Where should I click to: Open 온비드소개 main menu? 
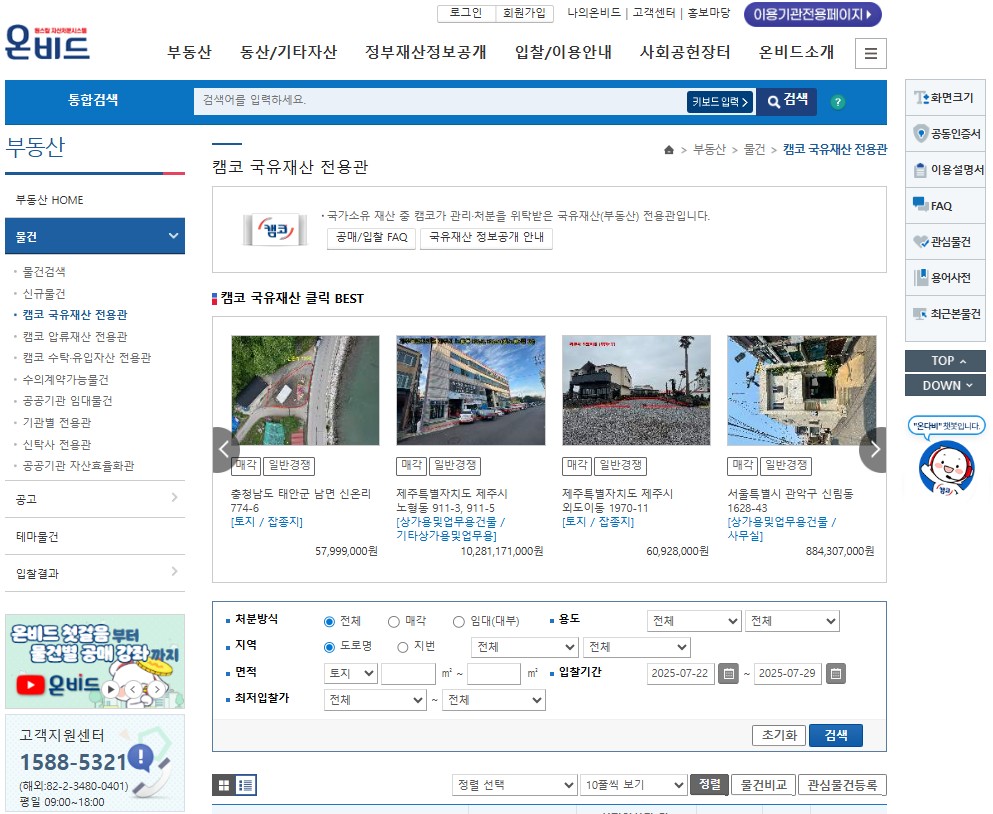pos(796,52)
